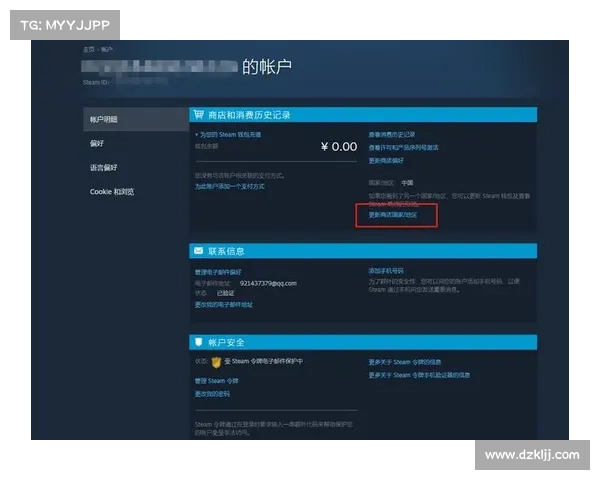Viewport: 600px width, 480px height.
Task: Select the 帐户明细 sidebar tab
Action: pos(136,119)
